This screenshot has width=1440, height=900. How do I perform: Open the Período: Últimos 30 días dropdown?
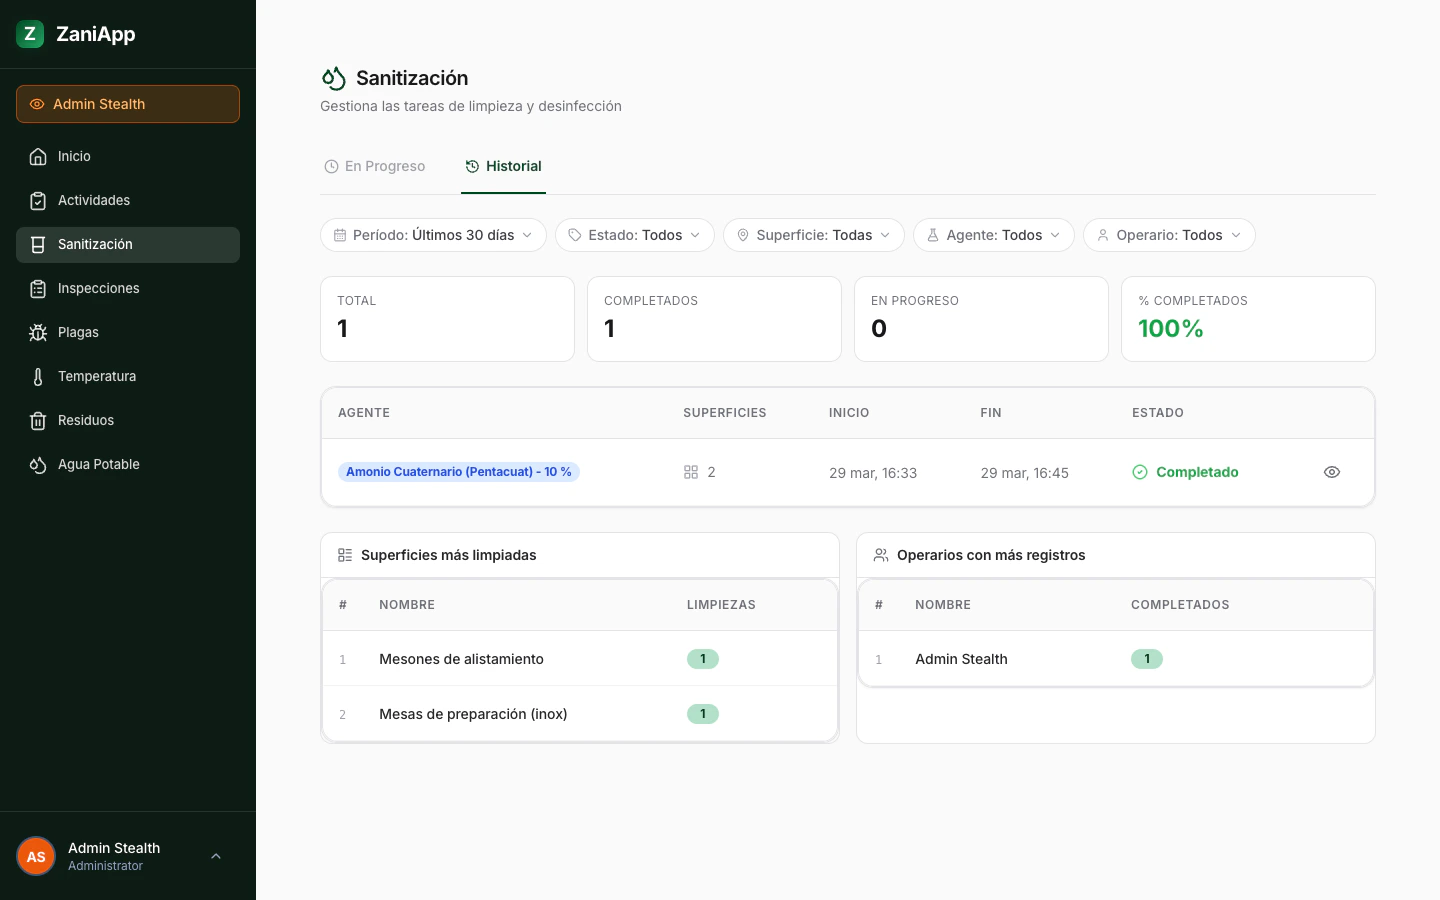[433, 235]
